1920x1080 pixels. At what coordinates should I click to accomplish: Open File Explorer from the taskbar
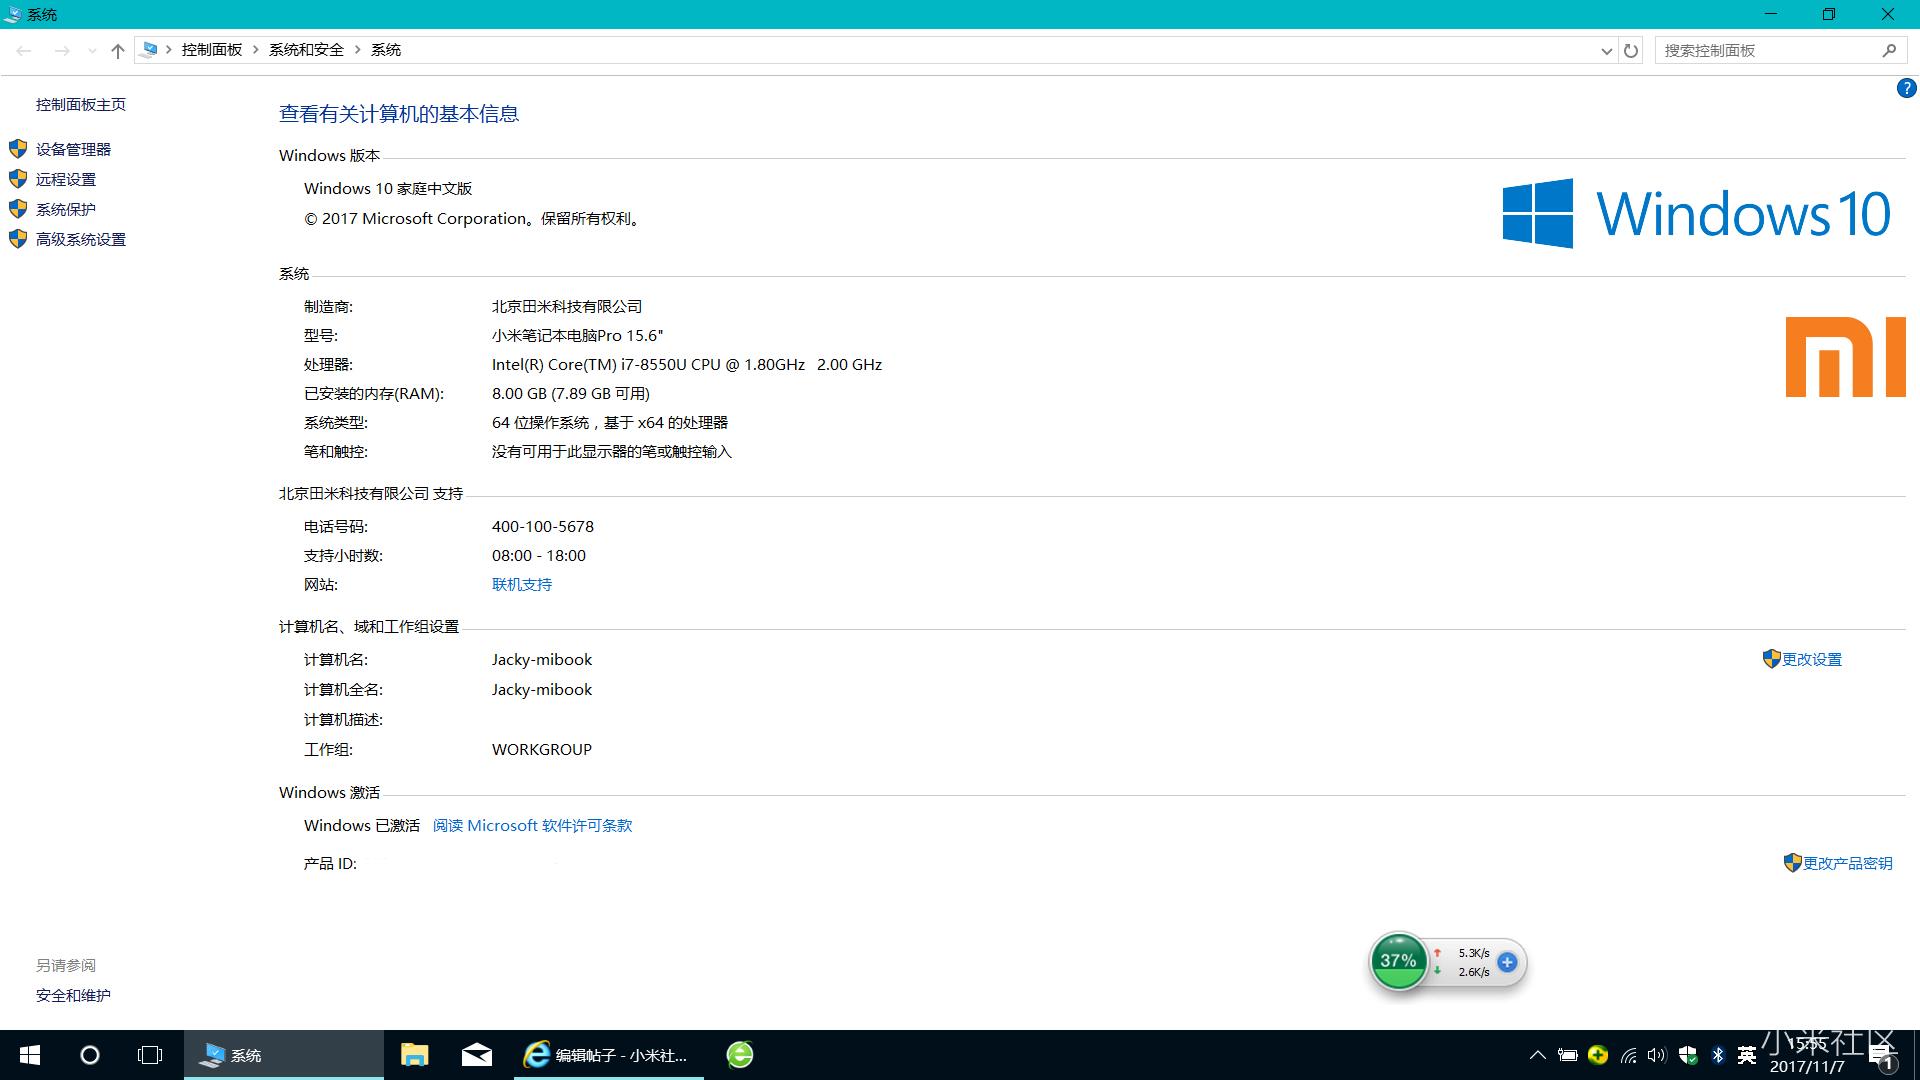pos(415,1055)
